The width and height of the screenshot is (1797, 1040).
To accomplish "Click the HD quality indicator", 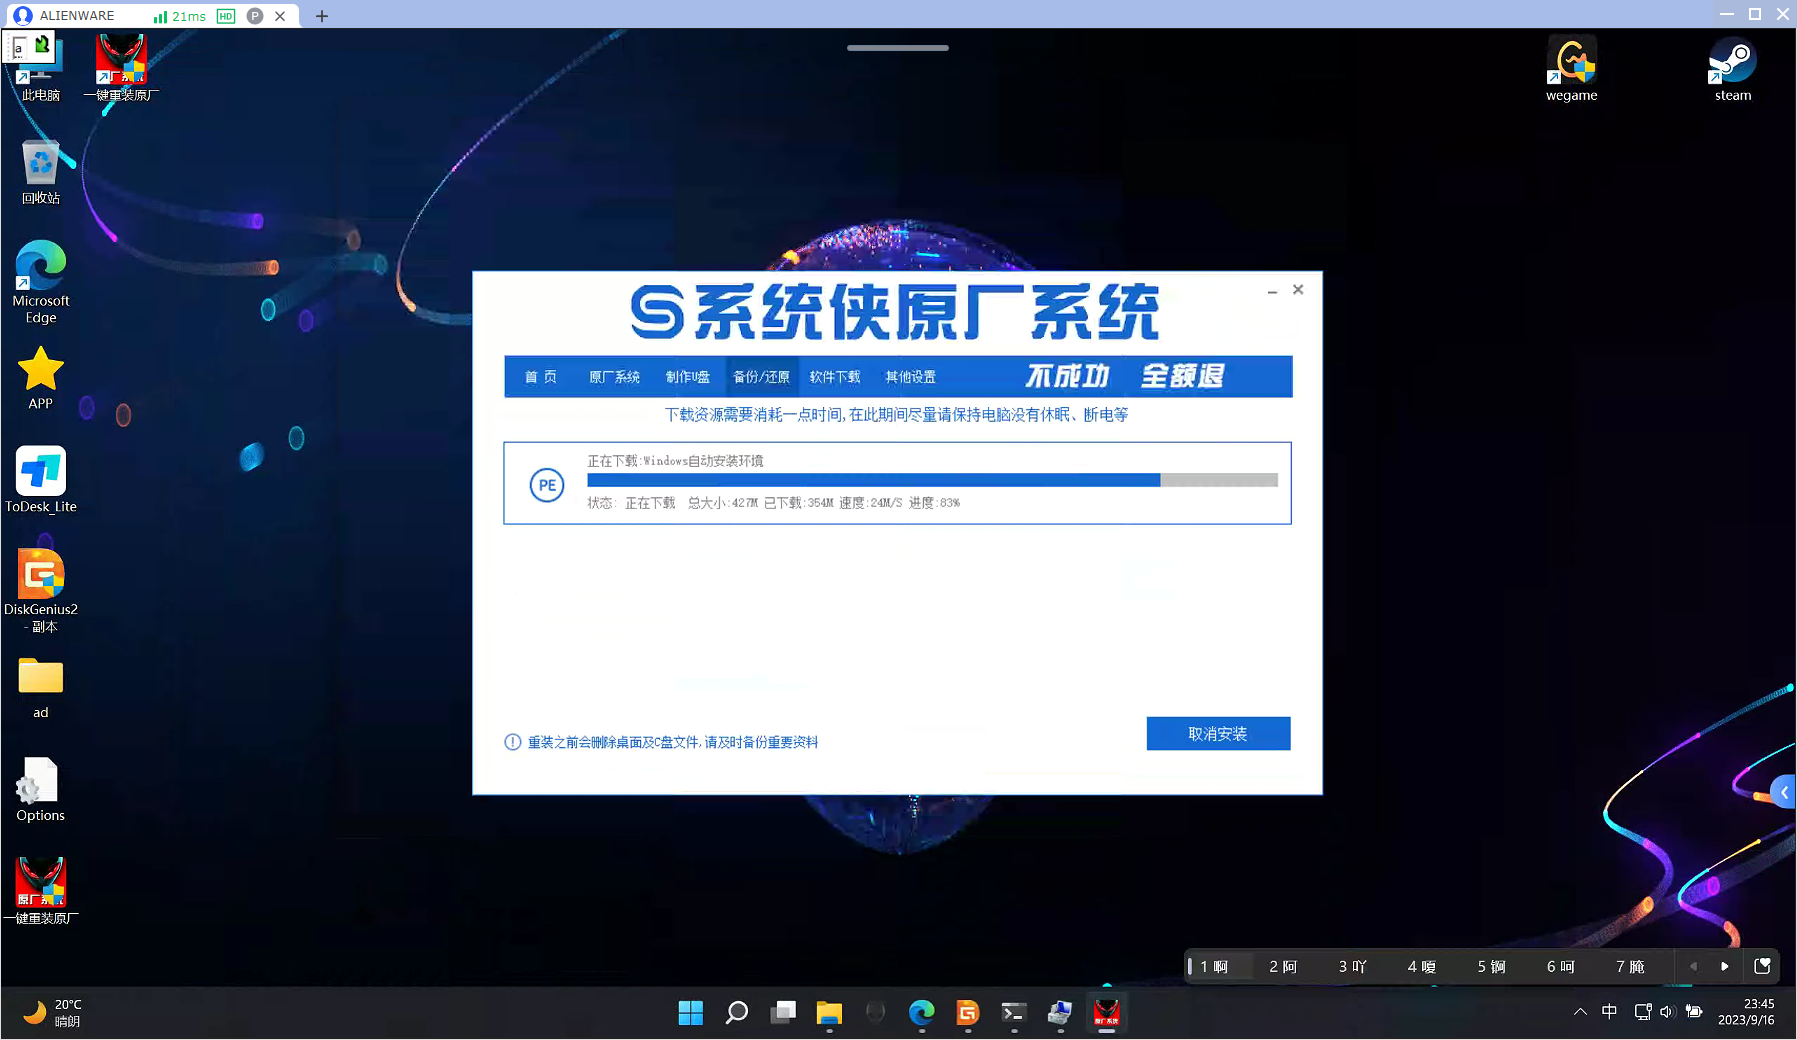I will [x=226, y=16].
